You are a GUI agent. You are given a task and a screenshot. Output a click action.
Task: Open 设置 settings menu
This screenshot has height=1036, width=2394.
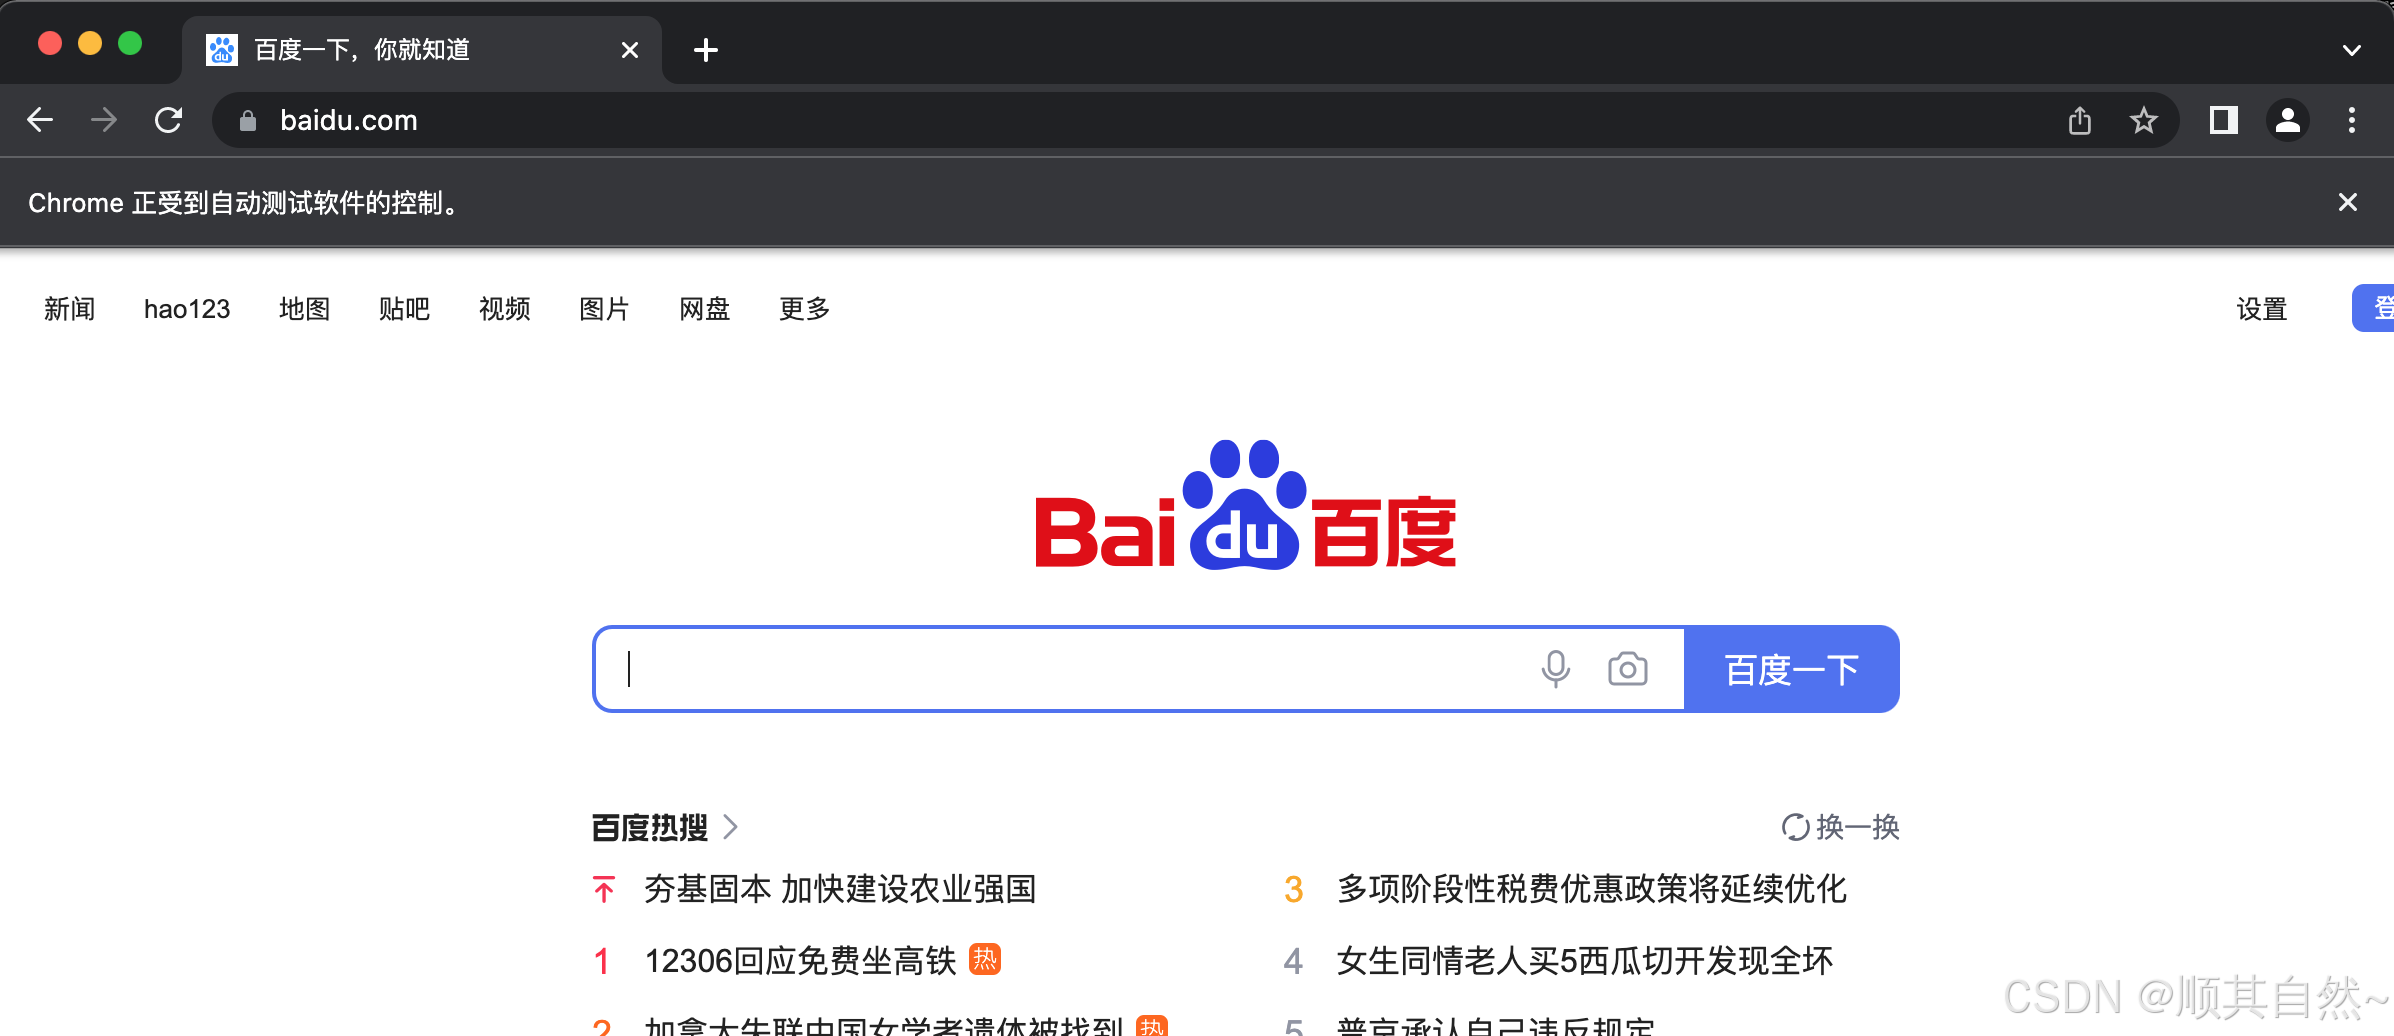click(x=2262, y=309)
